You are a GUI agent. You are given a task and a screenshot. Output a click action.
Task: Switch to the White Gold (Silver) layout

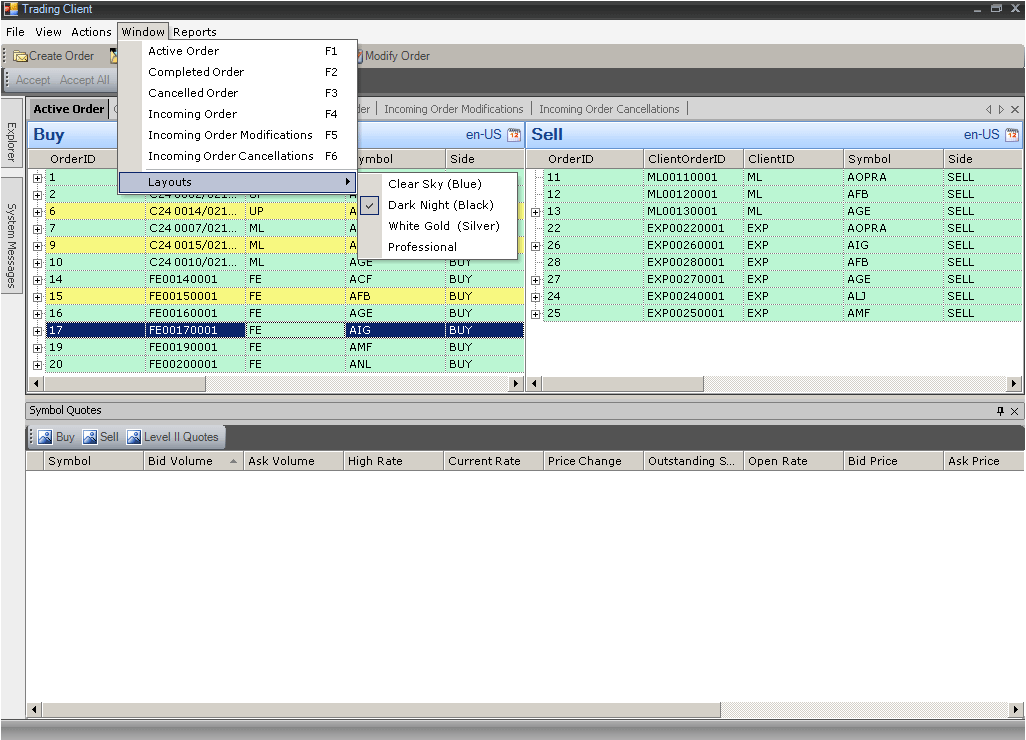click(443, 226)
